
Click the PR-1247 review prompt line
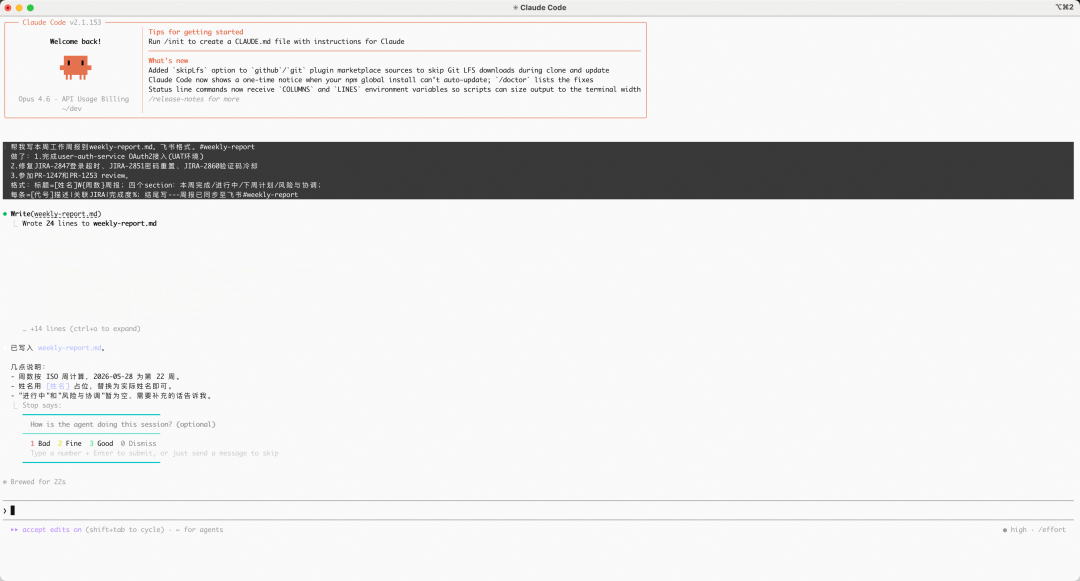pyautogui.click(x=70, y=176)
